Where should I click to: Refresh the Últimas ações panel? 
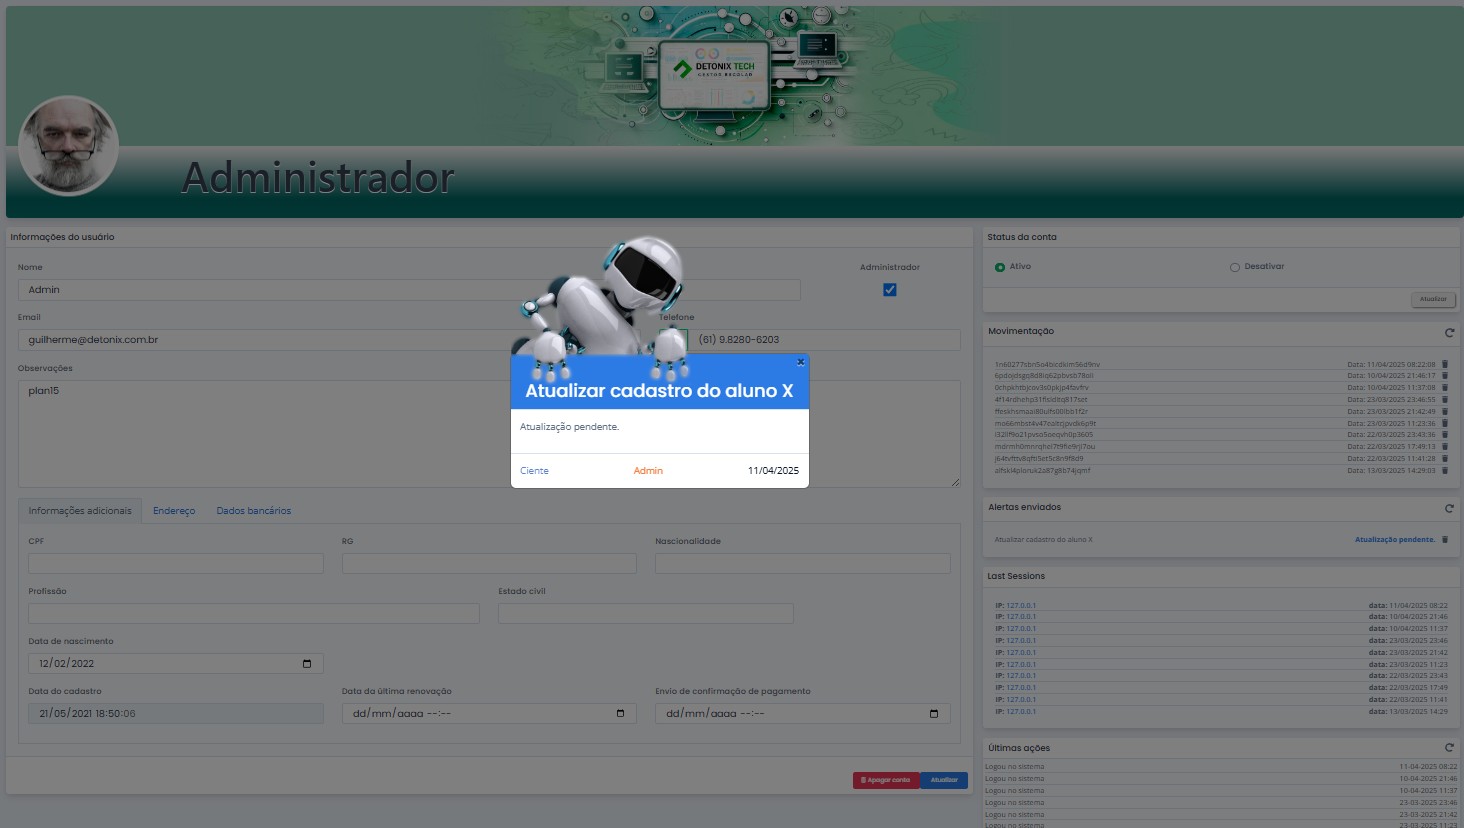(1449, 748)
